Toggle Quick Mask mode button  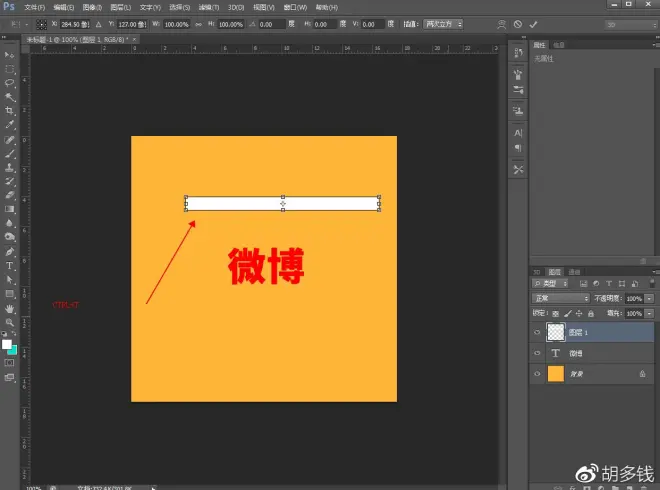click(9, 362)
